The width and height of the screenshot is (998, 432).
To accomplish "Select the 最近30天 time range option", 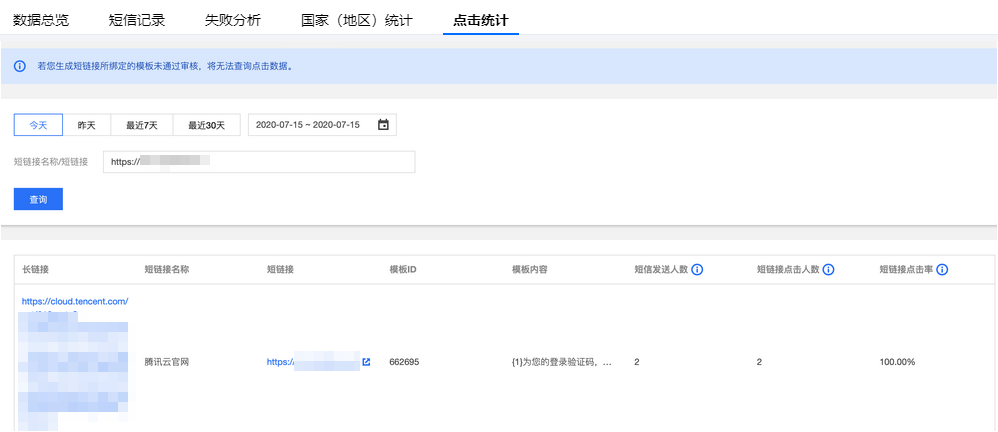I will click(205, 125).
